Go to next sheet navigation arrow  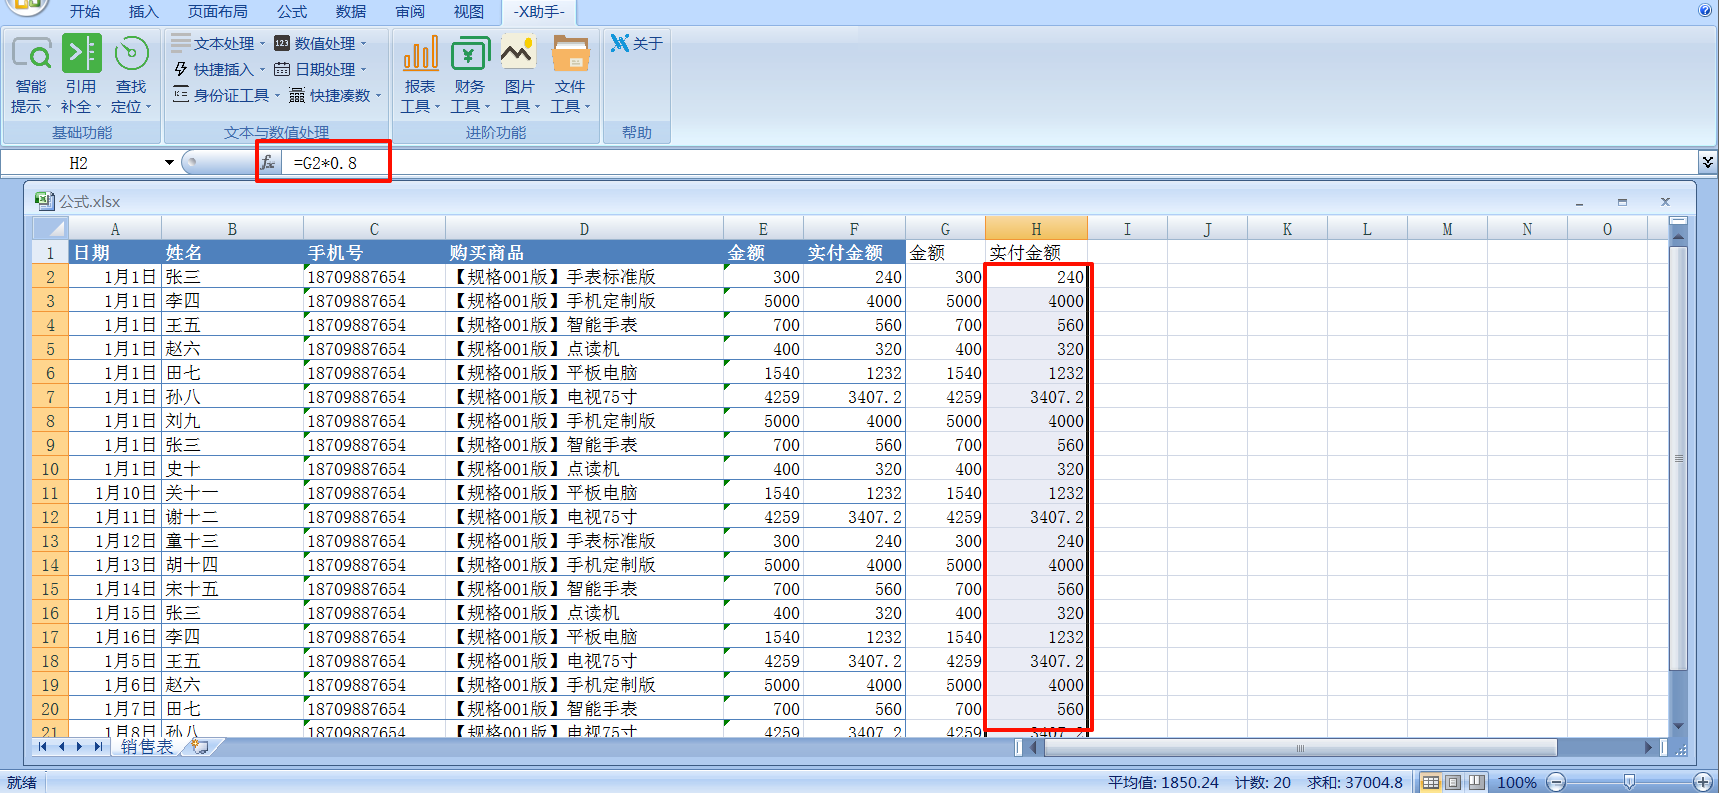79,747
